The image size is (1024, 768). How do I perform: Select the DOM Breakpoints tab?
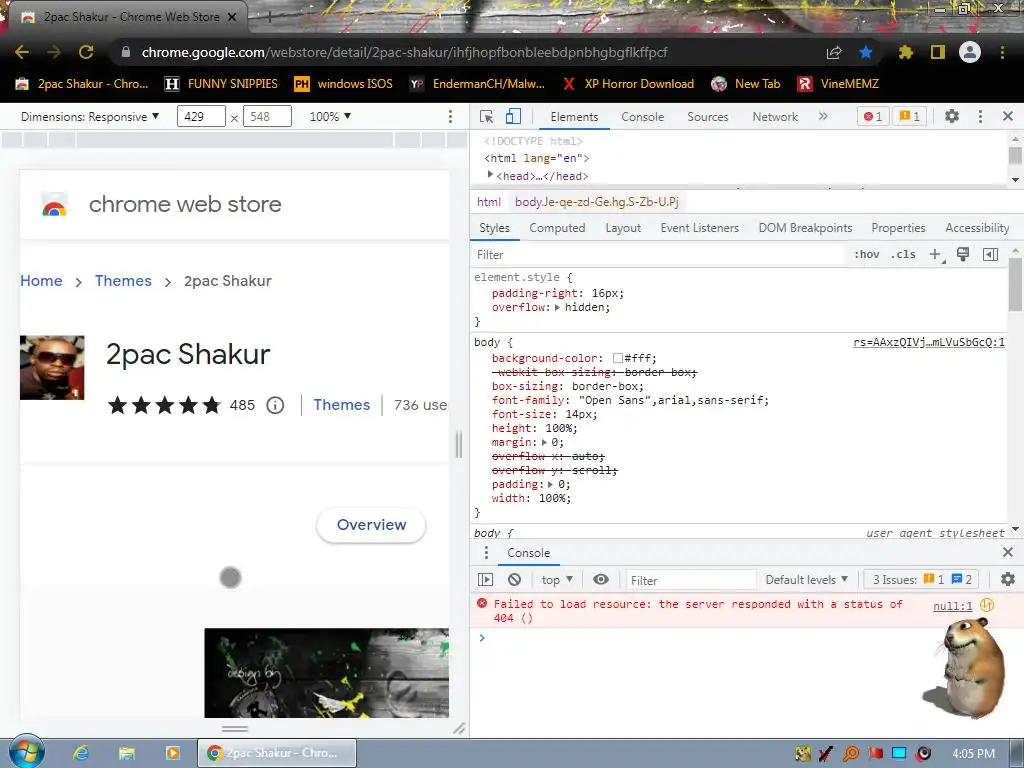point(805,228)
